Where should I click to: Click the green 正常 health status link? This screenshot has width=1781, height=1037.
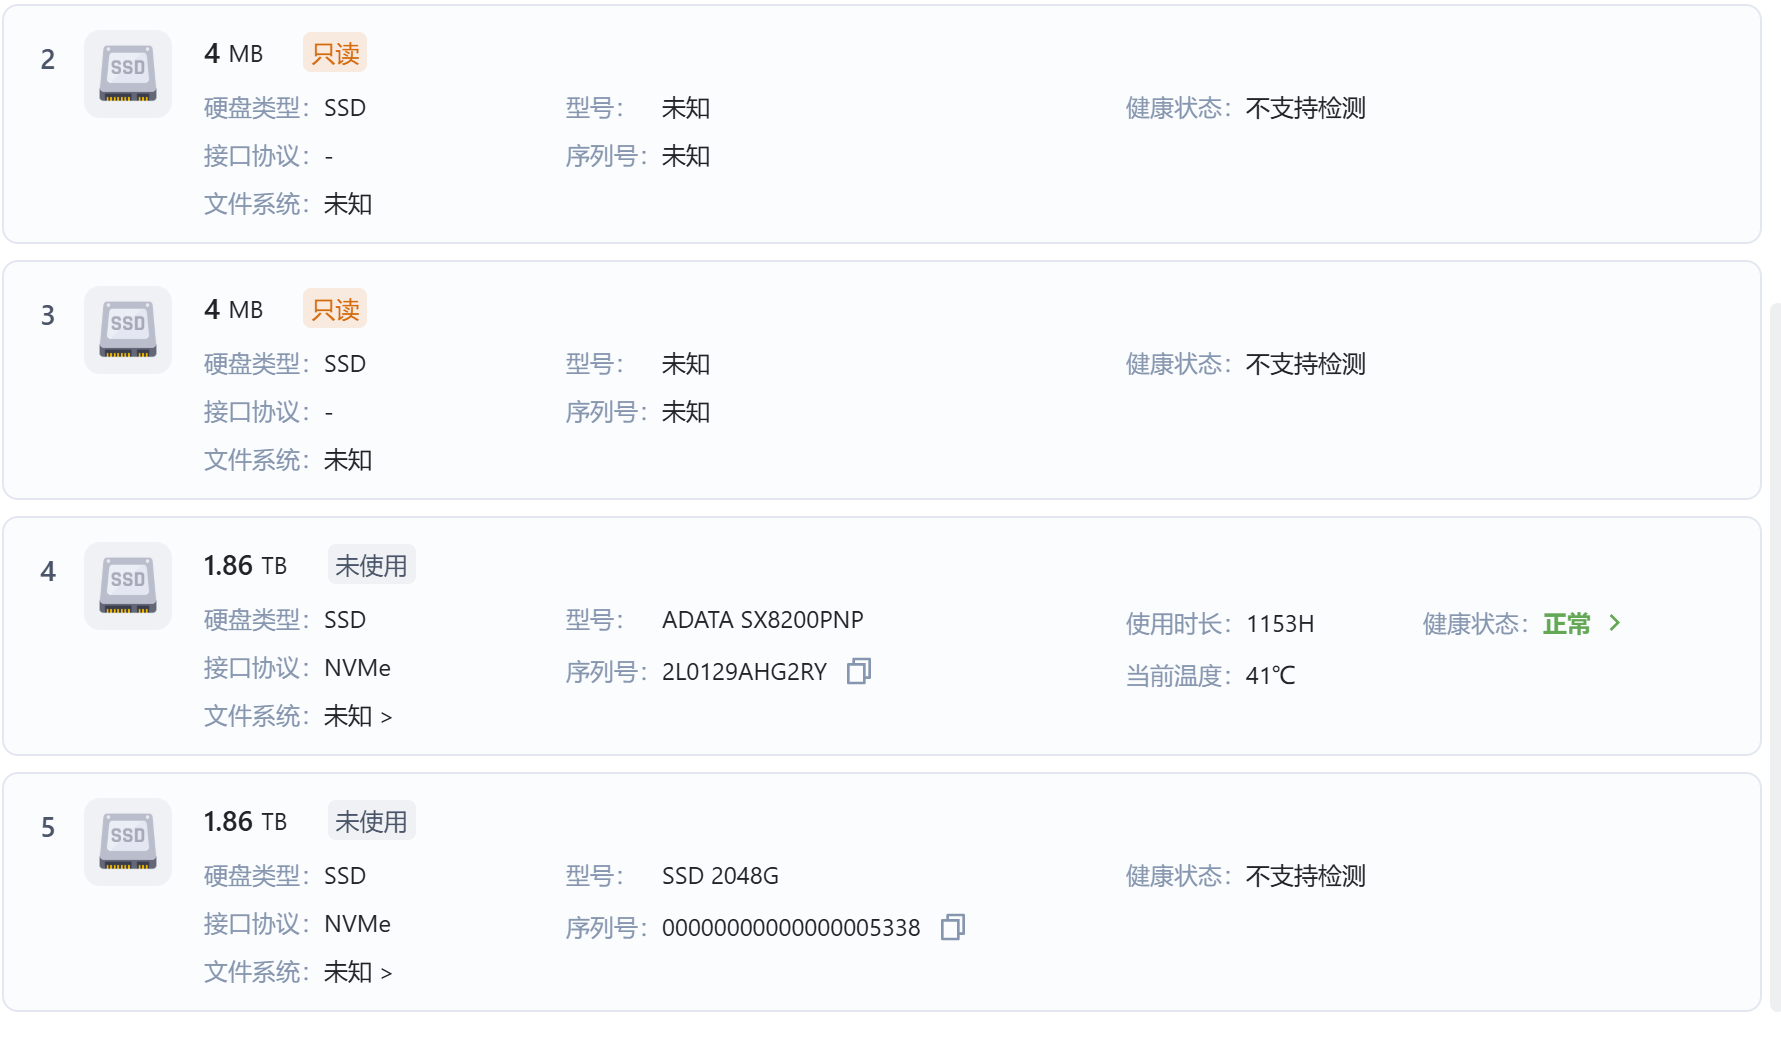pyautogui.click(x=1566, y=624)
